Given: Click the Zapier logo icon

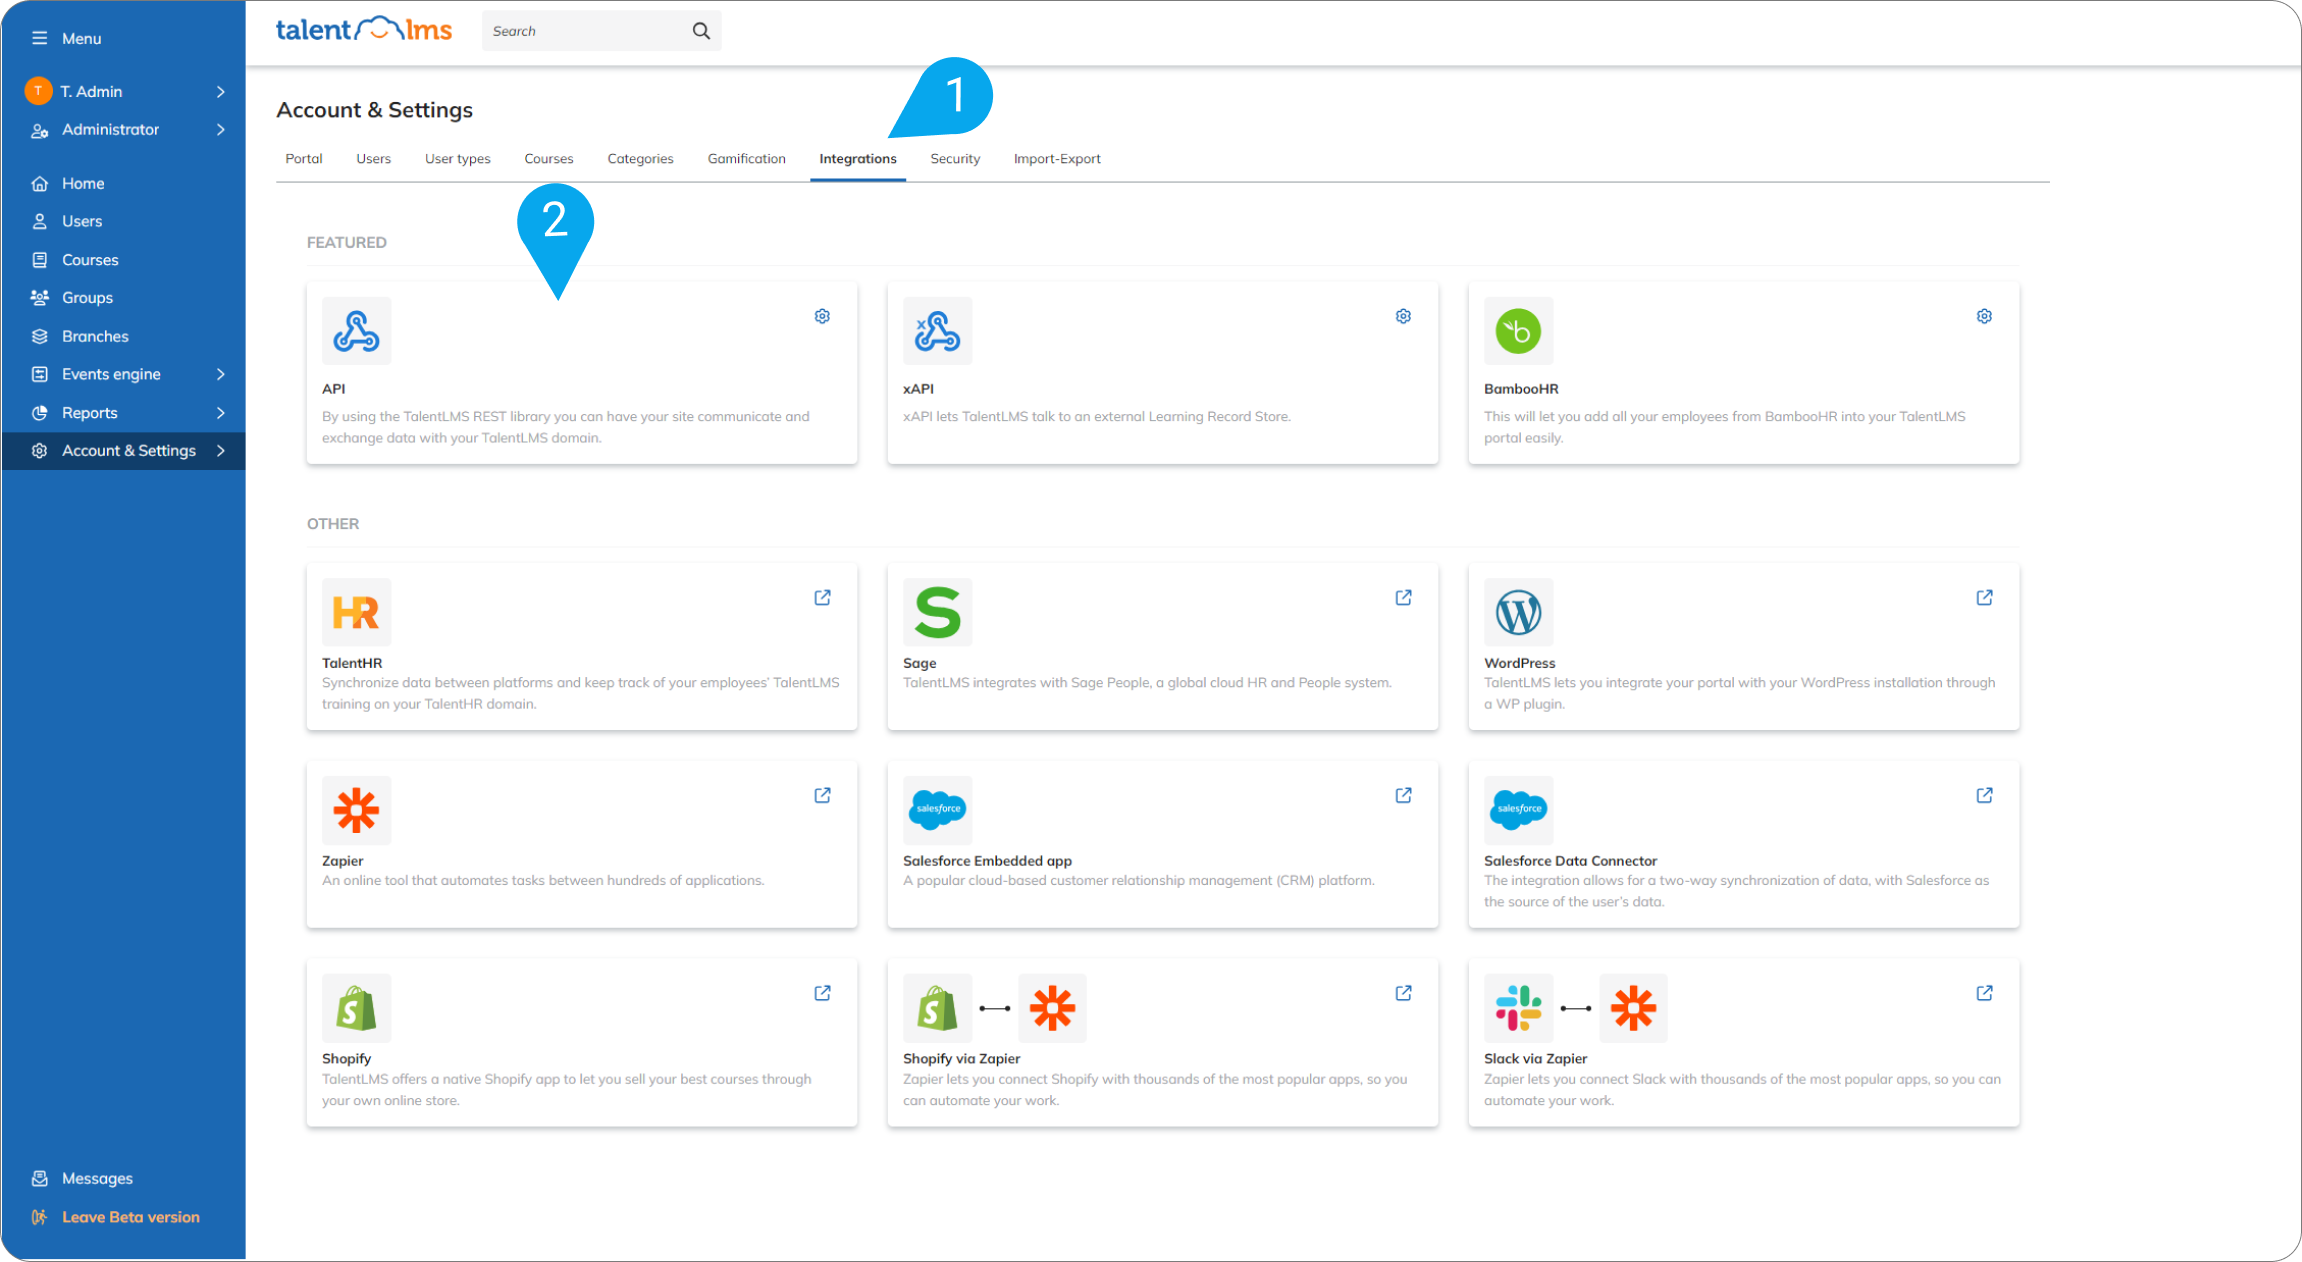Looking at the screenshot, I should 356,810.
